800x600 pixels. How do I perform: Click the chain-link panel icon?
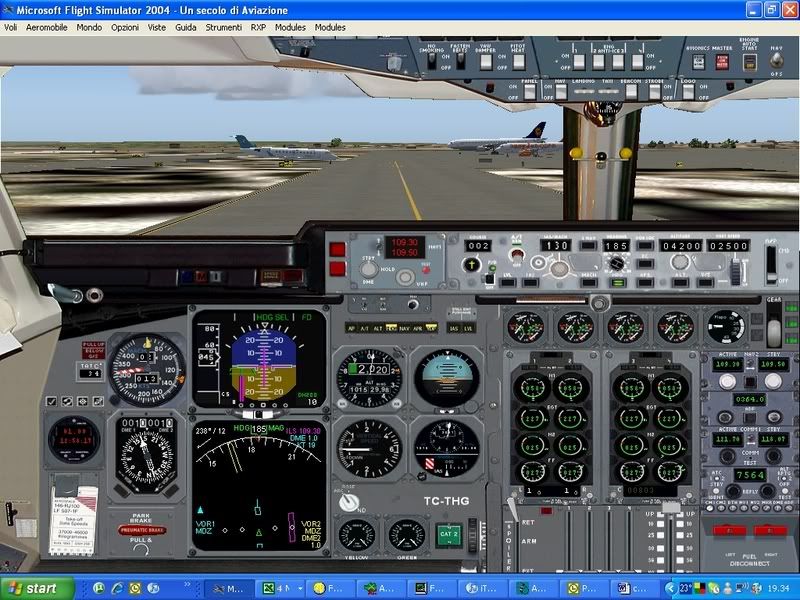tap(67, 402)
